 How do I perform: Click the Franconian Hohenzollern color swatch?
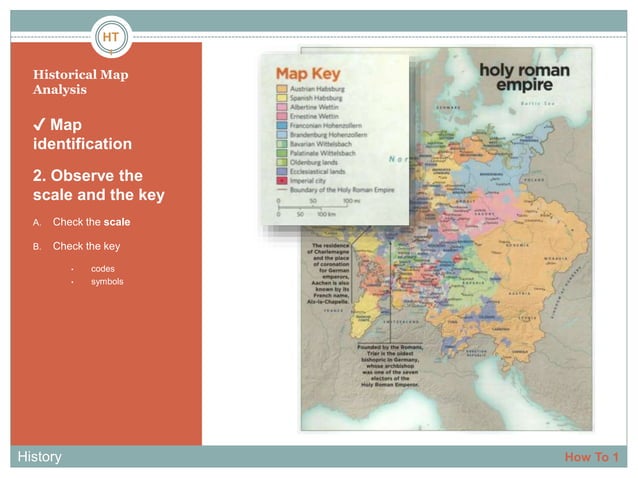[282, 125]
